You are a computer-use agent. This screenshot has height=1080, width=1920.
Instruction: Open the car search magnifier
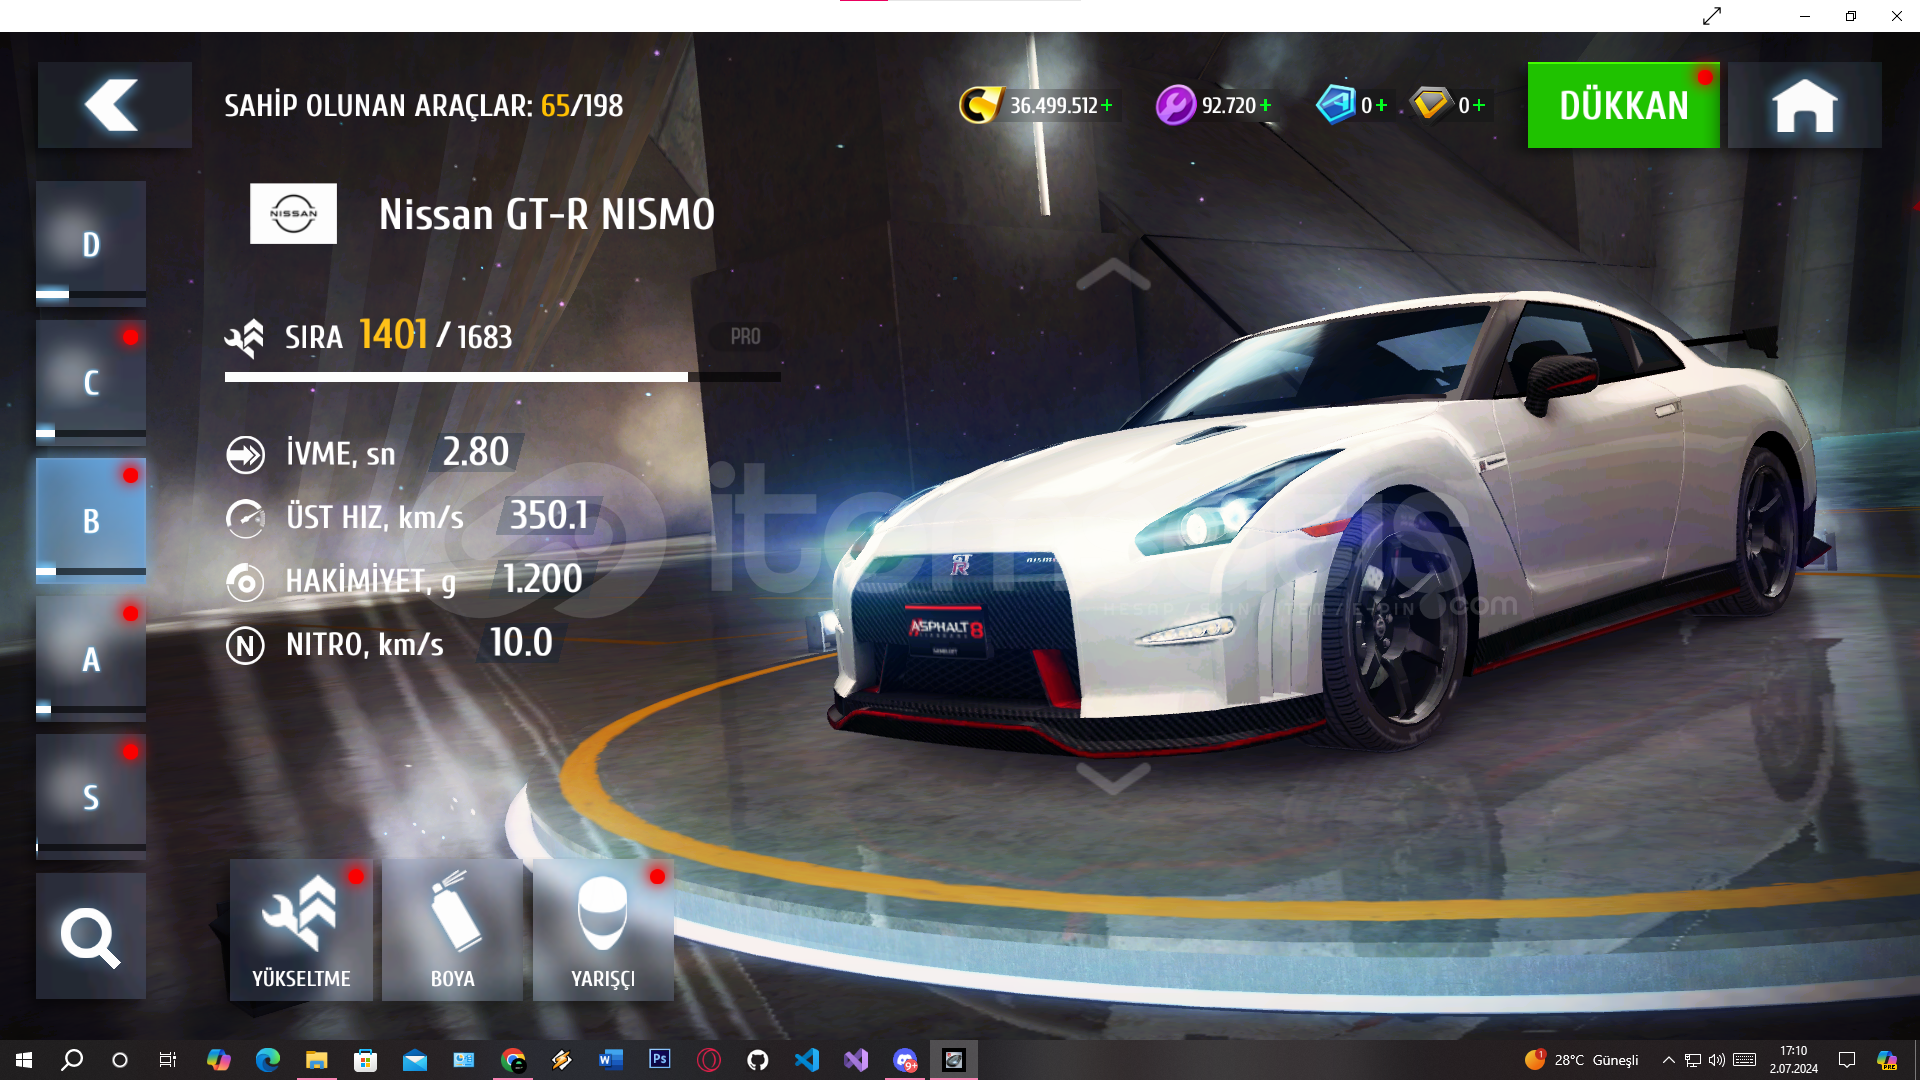(x=91, y=936)
